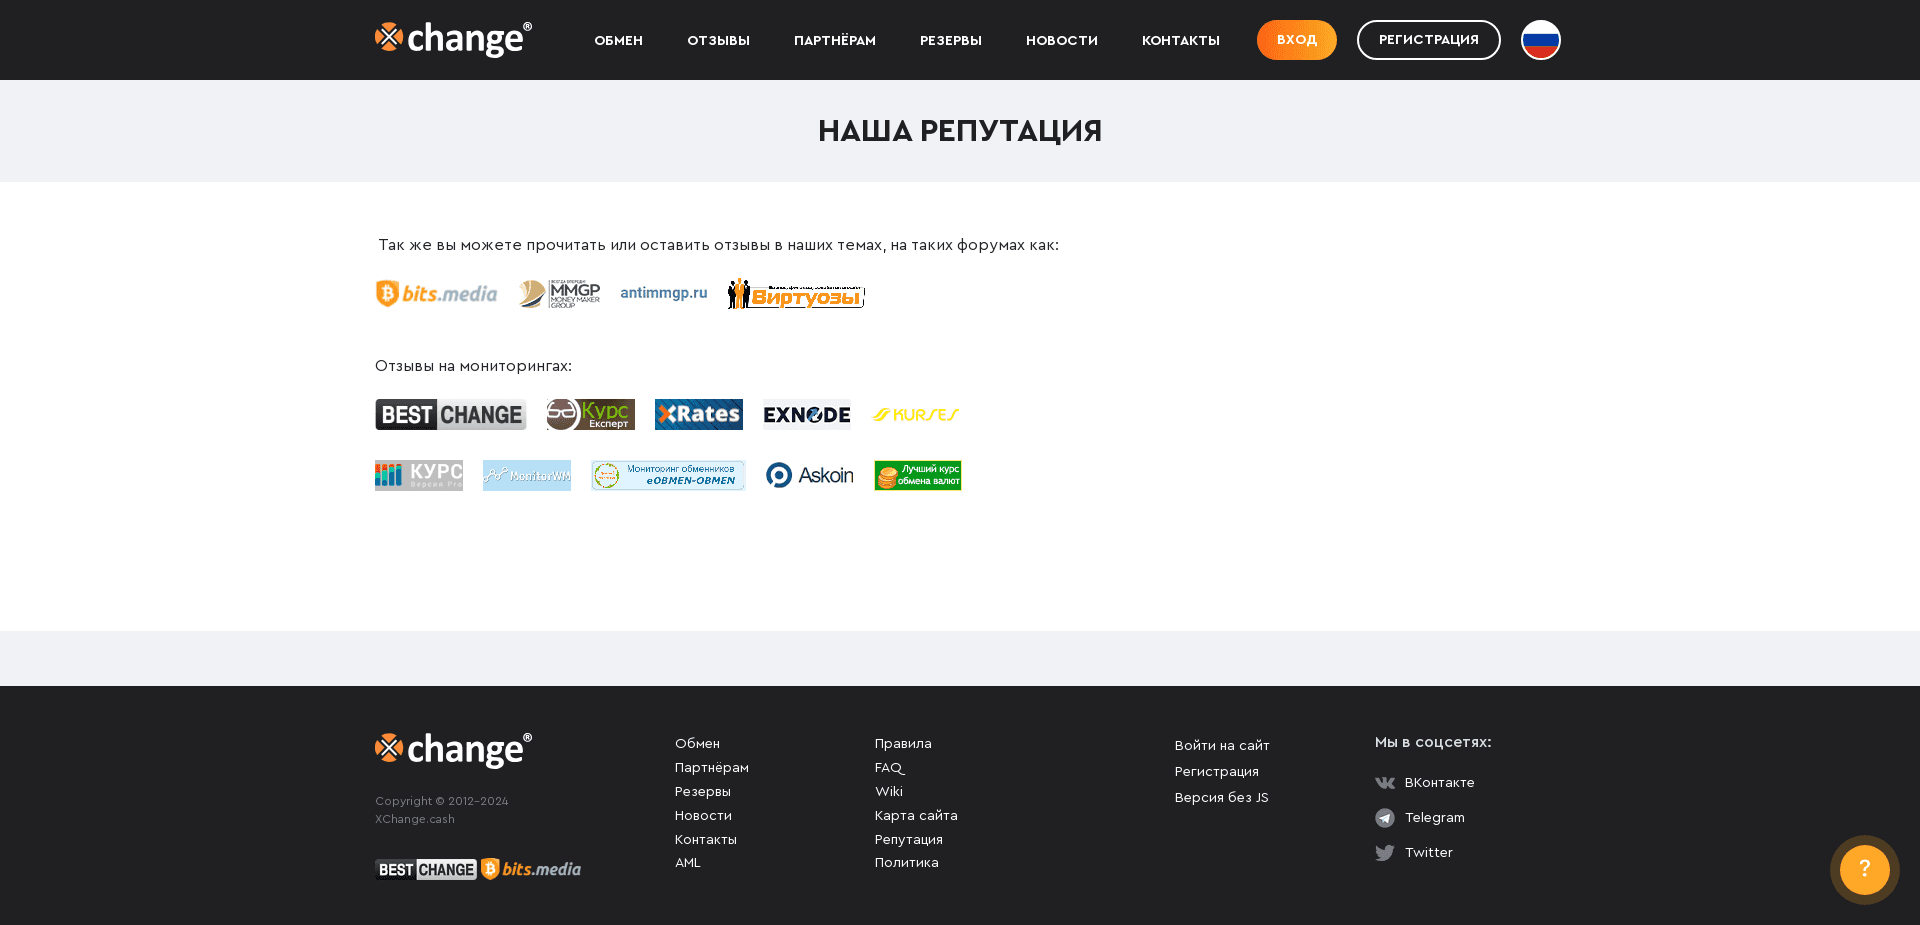Open the BestChange monitoring logo
1920x925 pixels.
[x=450, y=414]
